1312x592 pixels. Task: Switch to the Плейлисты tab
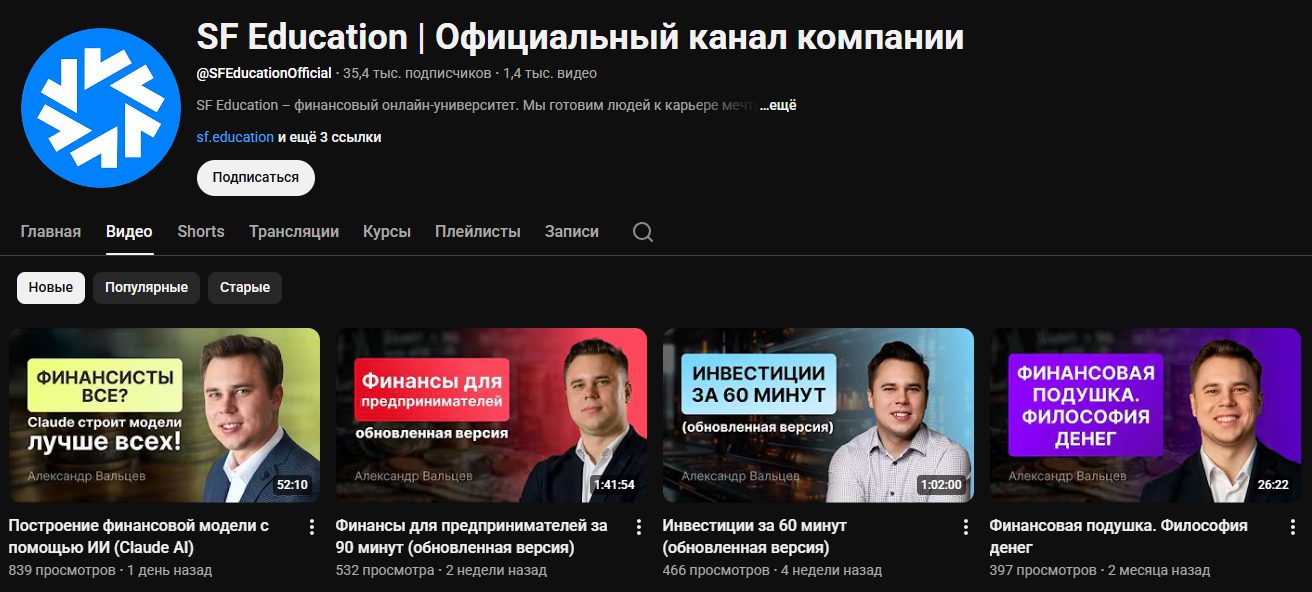478,231
